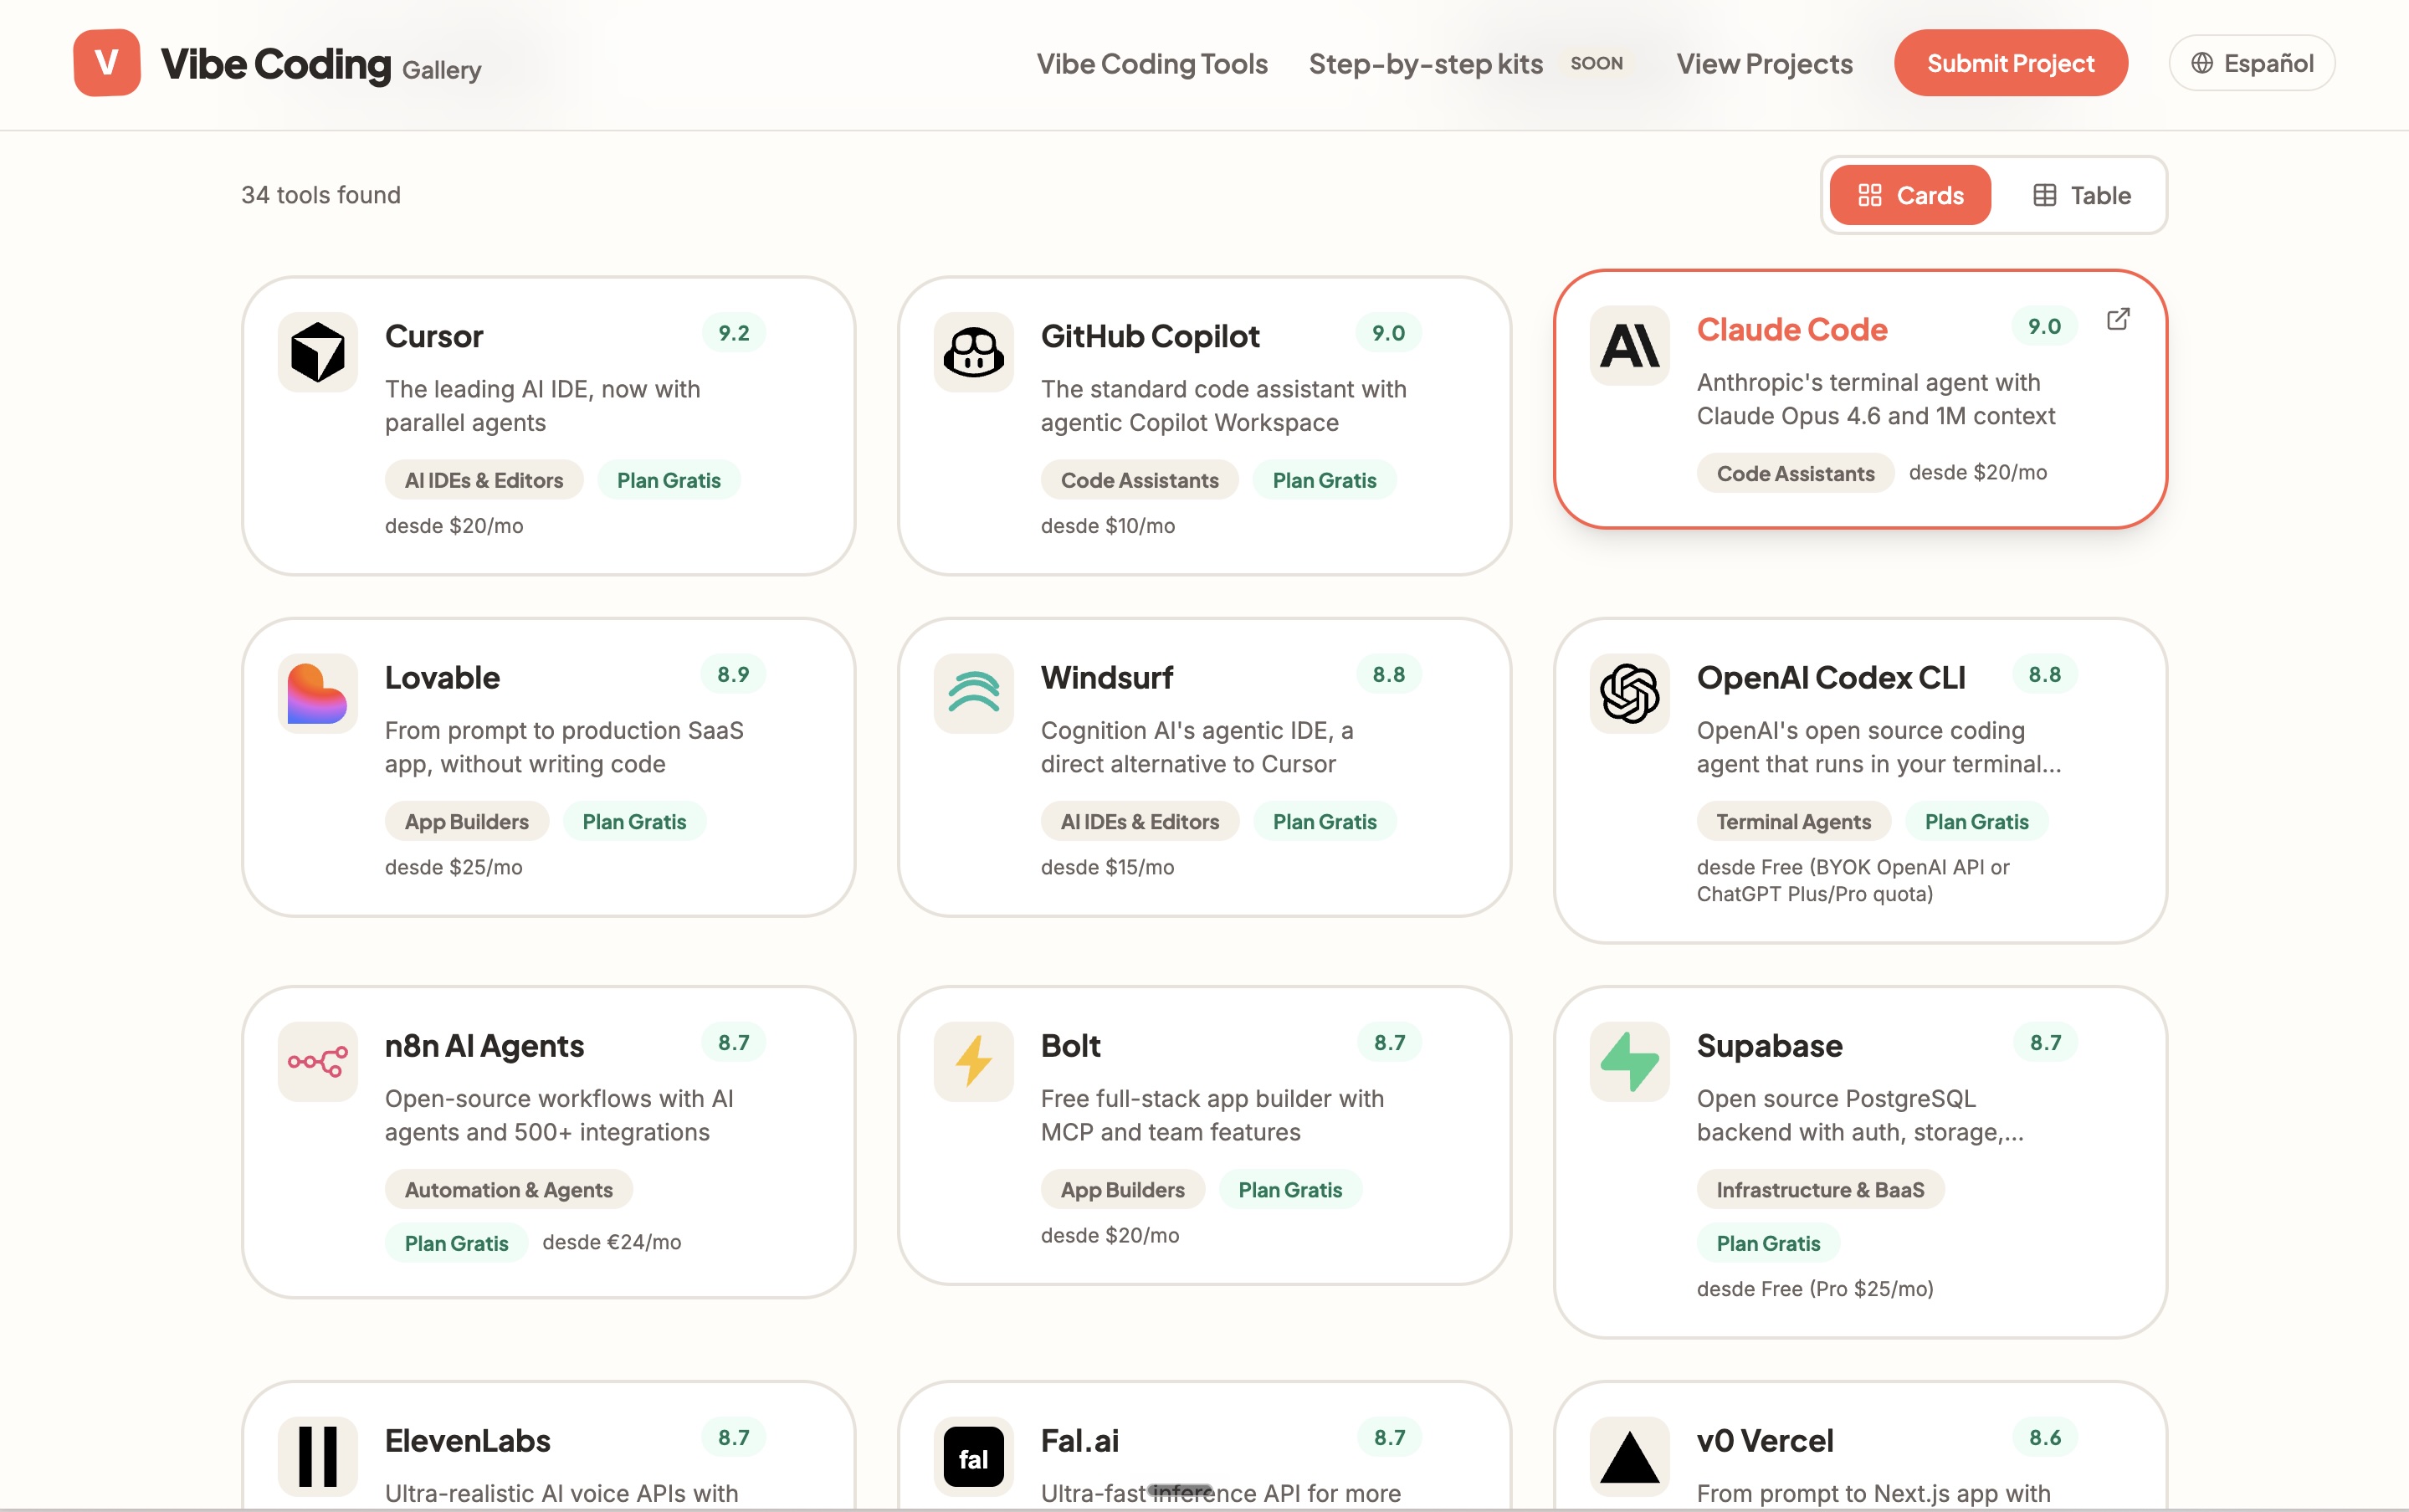Click GitHub Copilot's Code Assistants tag
The height and width of the screenshot is (1512, 2409).
point(1140,480)
